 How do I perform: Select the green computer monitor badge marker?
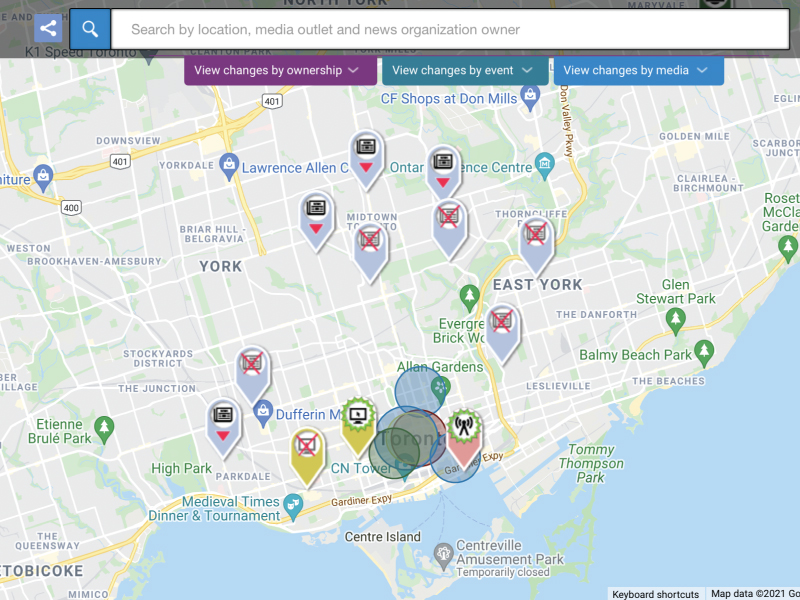358,418
